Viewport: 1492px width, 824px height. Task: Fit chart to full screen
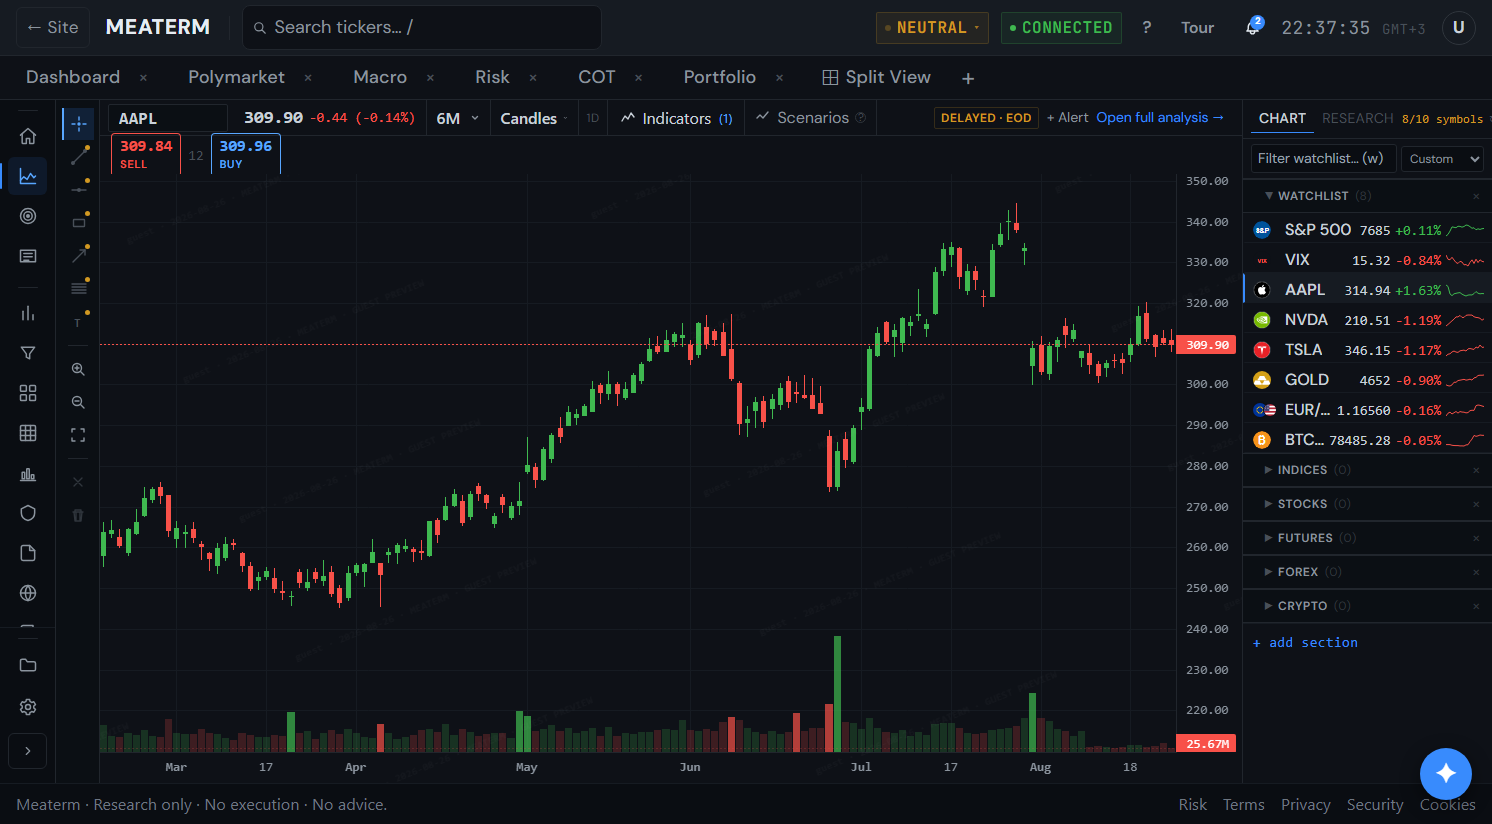click(78, 435)
